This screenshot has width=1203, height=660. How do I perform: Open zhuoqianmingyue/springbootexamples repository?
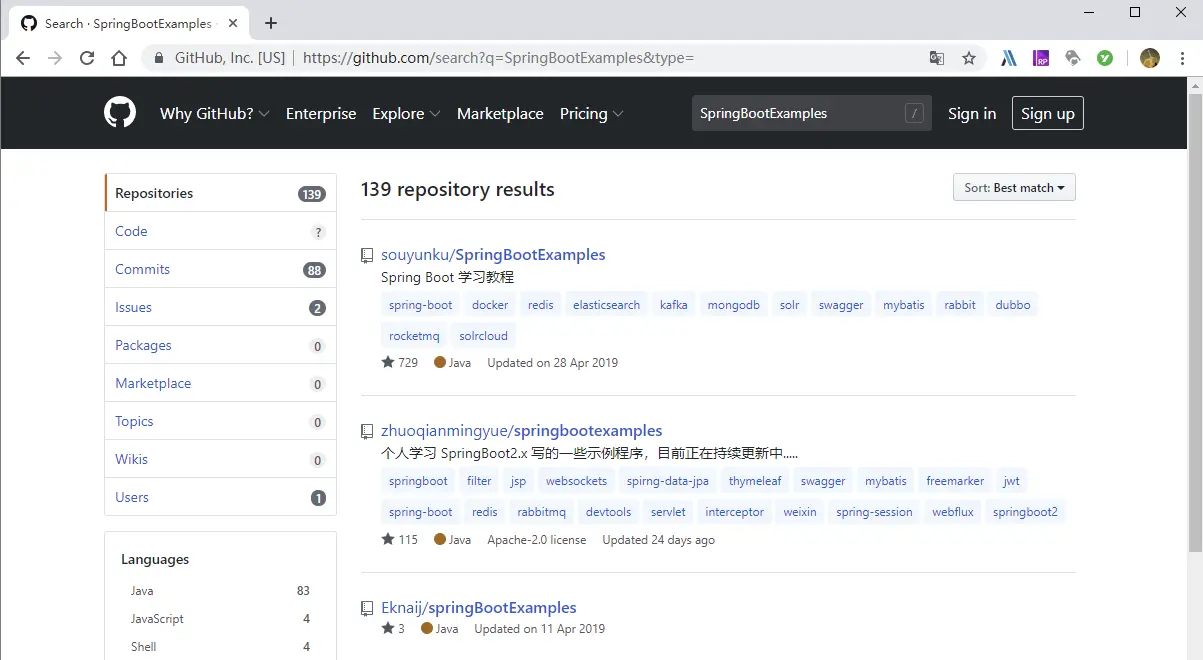(521, 431)
